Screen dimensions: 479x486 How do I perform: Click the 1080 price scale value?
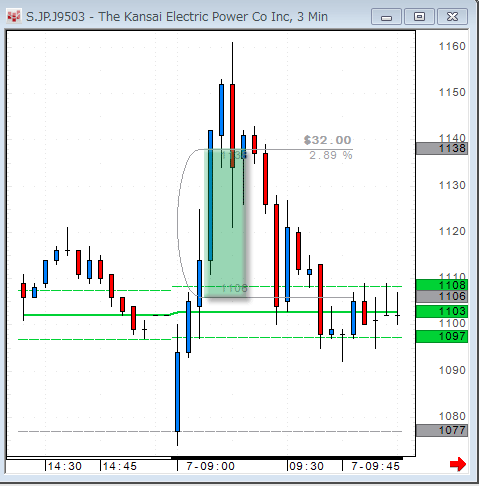click(452, 416)
